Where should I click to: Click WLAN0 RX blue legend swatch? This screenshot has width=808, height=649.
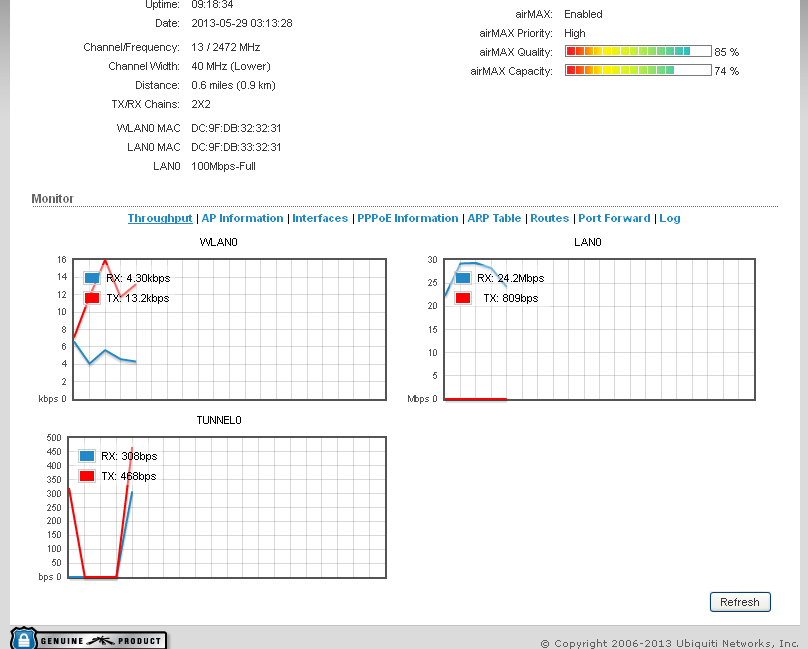pos(92,278)
